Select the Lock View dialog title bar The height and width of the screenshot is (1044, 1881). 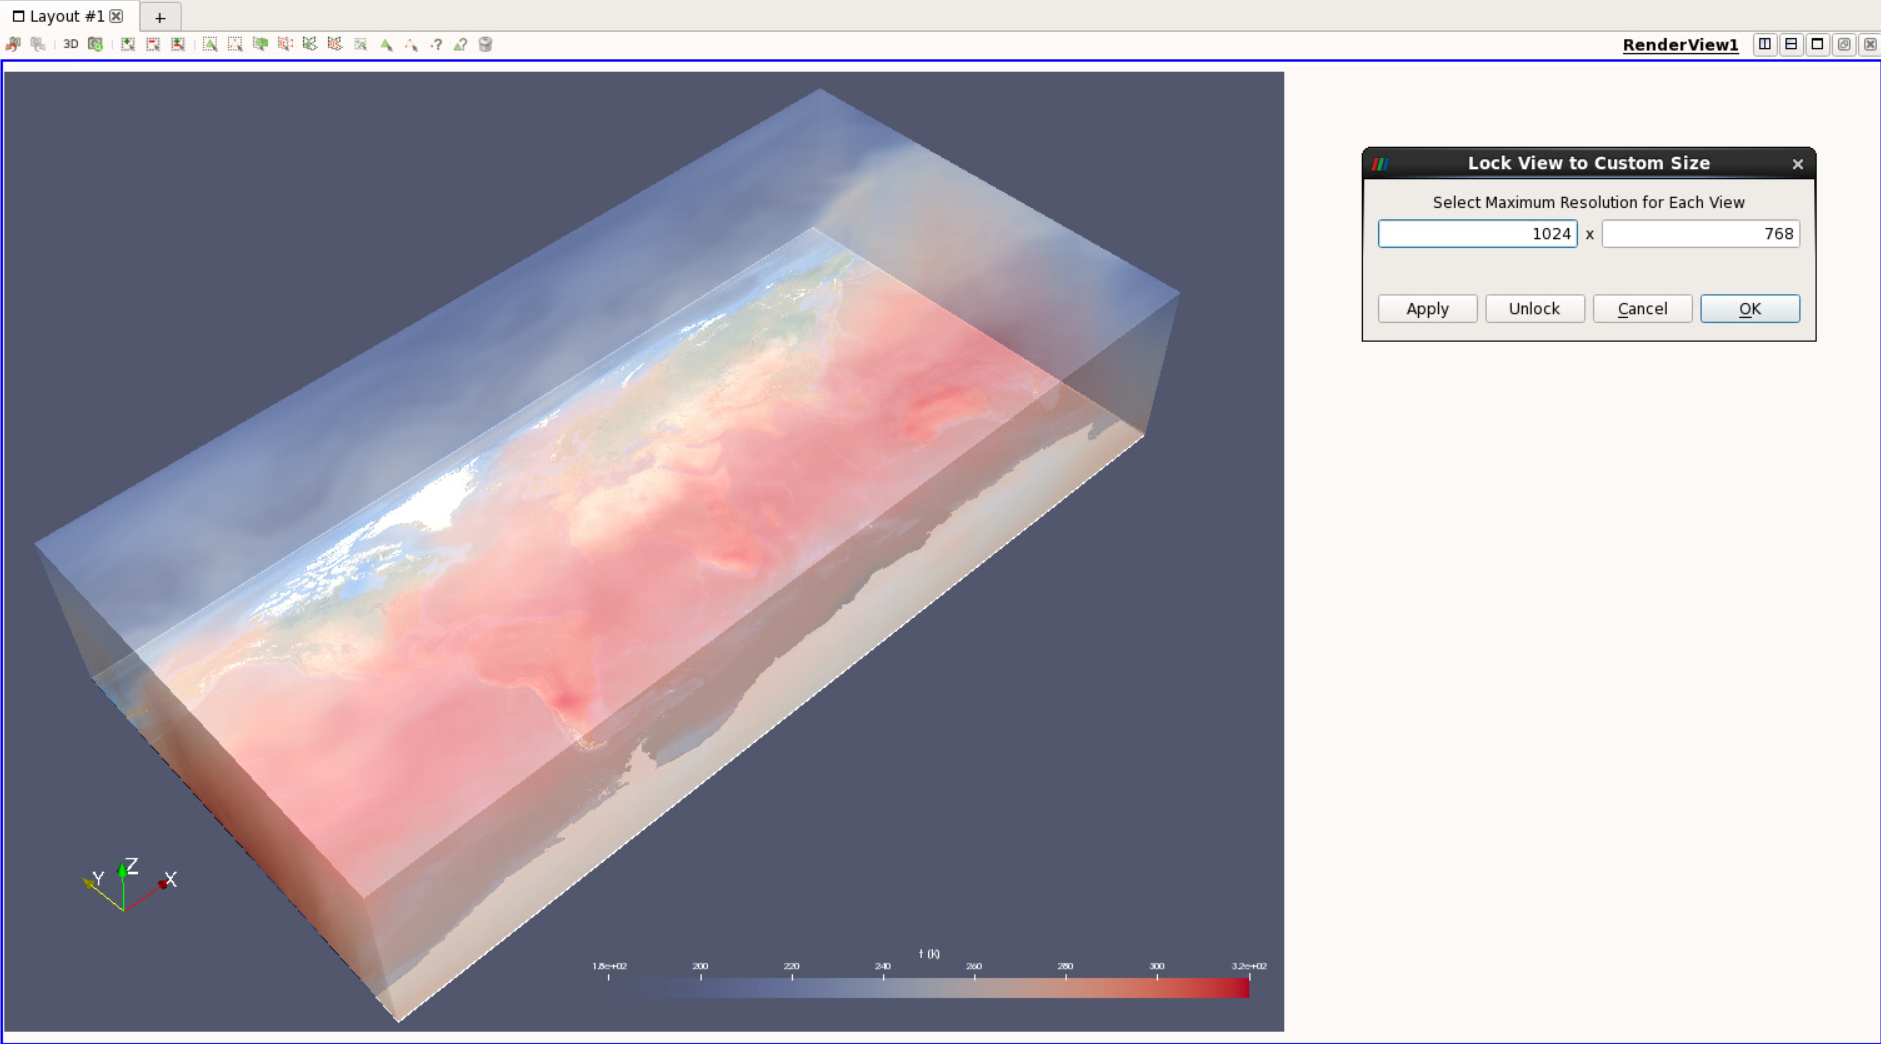(1588, 163)
